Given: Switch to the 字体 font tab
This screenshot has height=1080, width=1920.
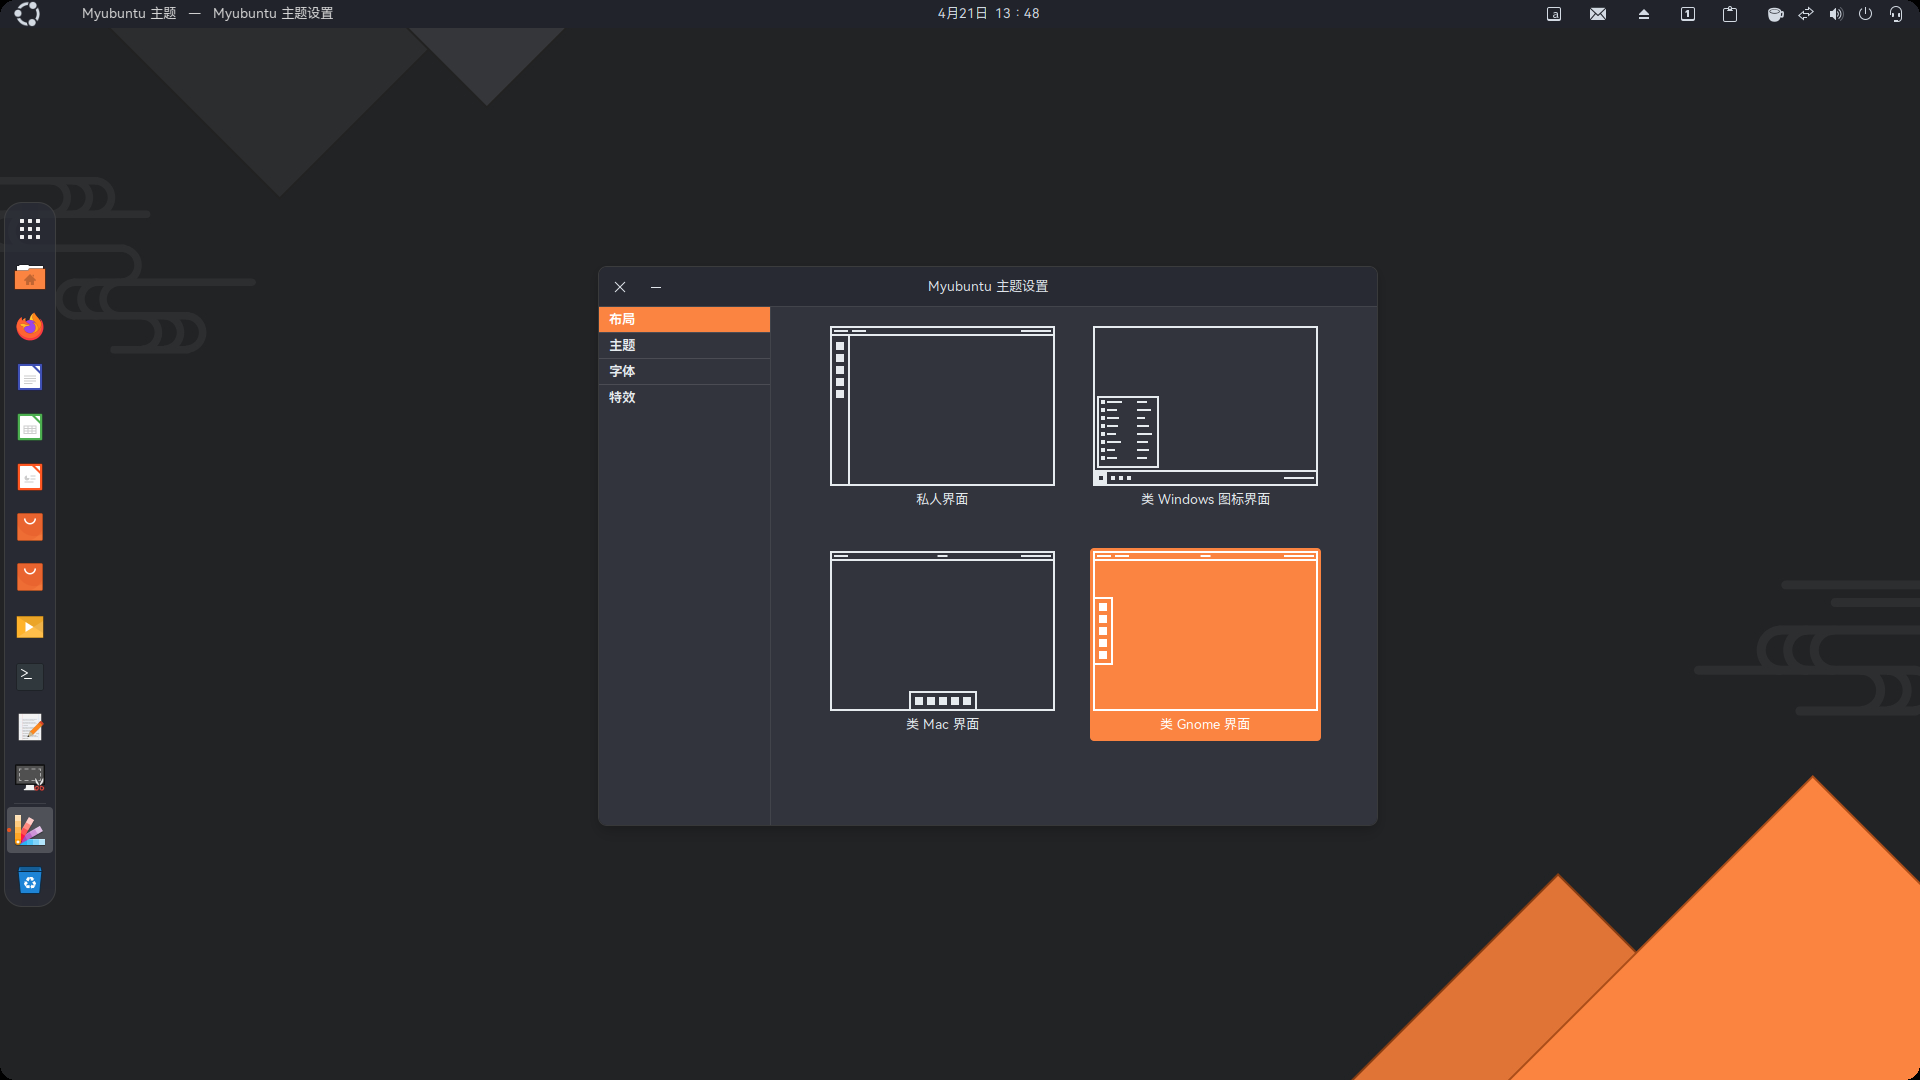Looking at the screenshot, I should click(x=684, y=371).
